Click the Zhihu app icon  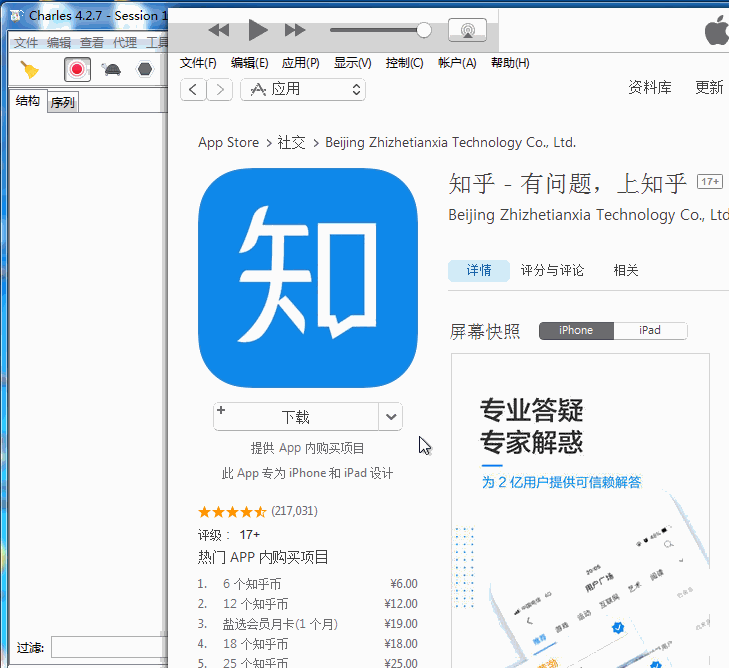pyautogui.click(x=307, y=278)
